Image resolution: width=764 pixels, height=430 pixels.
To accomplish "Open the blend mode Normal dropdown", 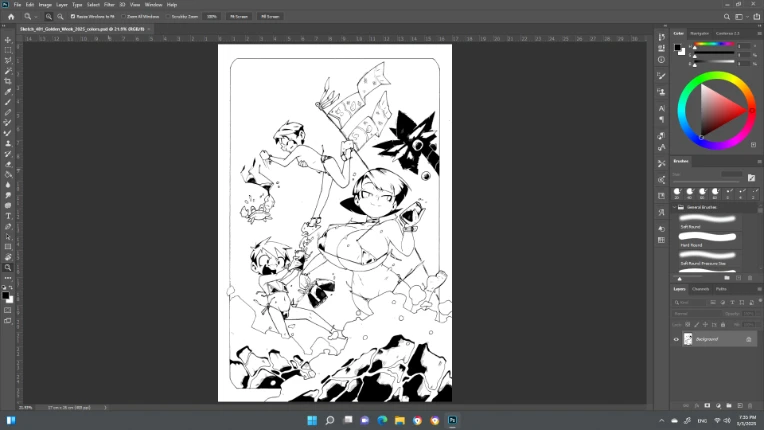I will [697, 314].
